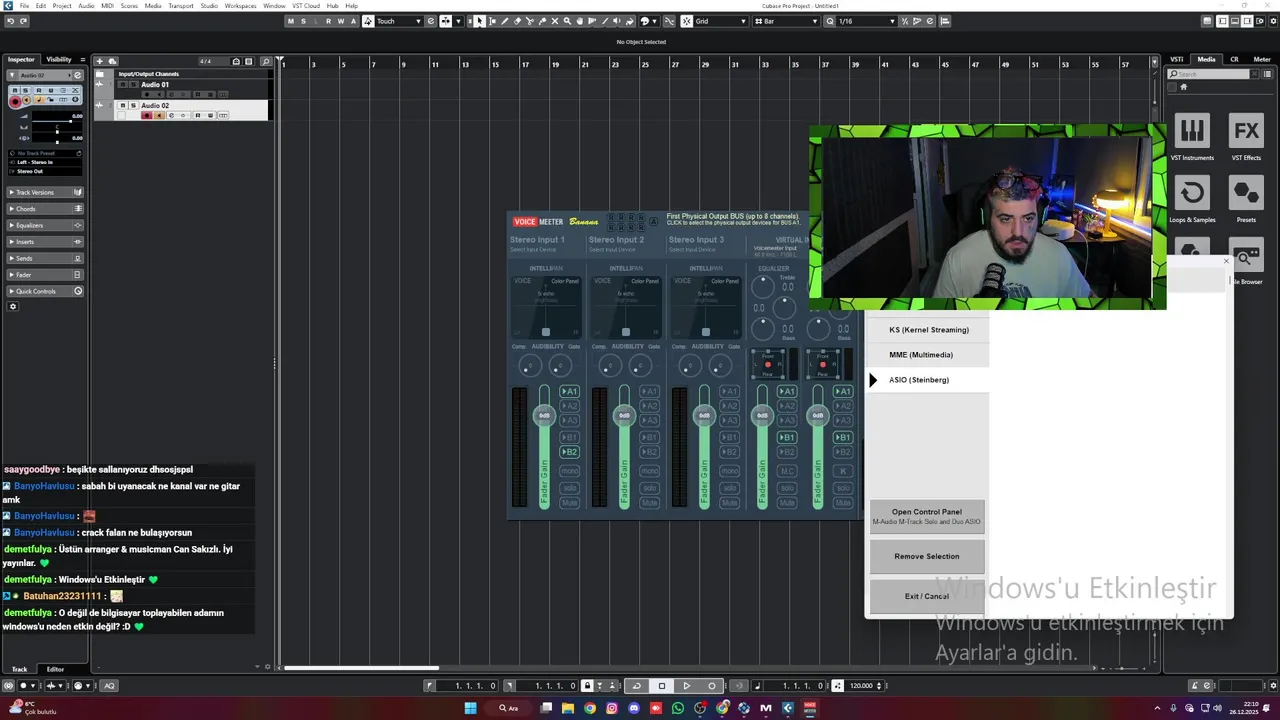Open Windows Start menu
This screenshot has height=720, width=1280.
470,708
